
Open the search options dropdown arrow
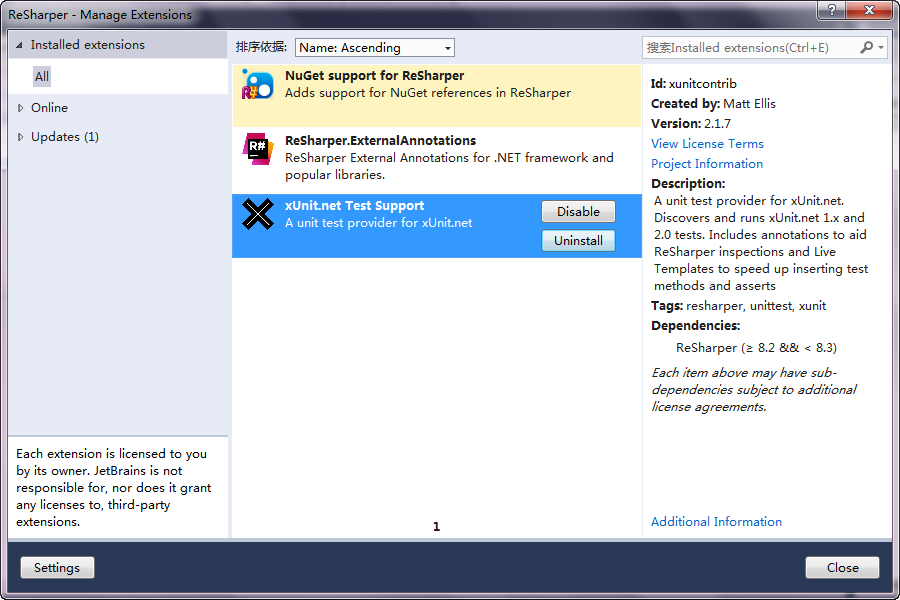pos(882,48)
